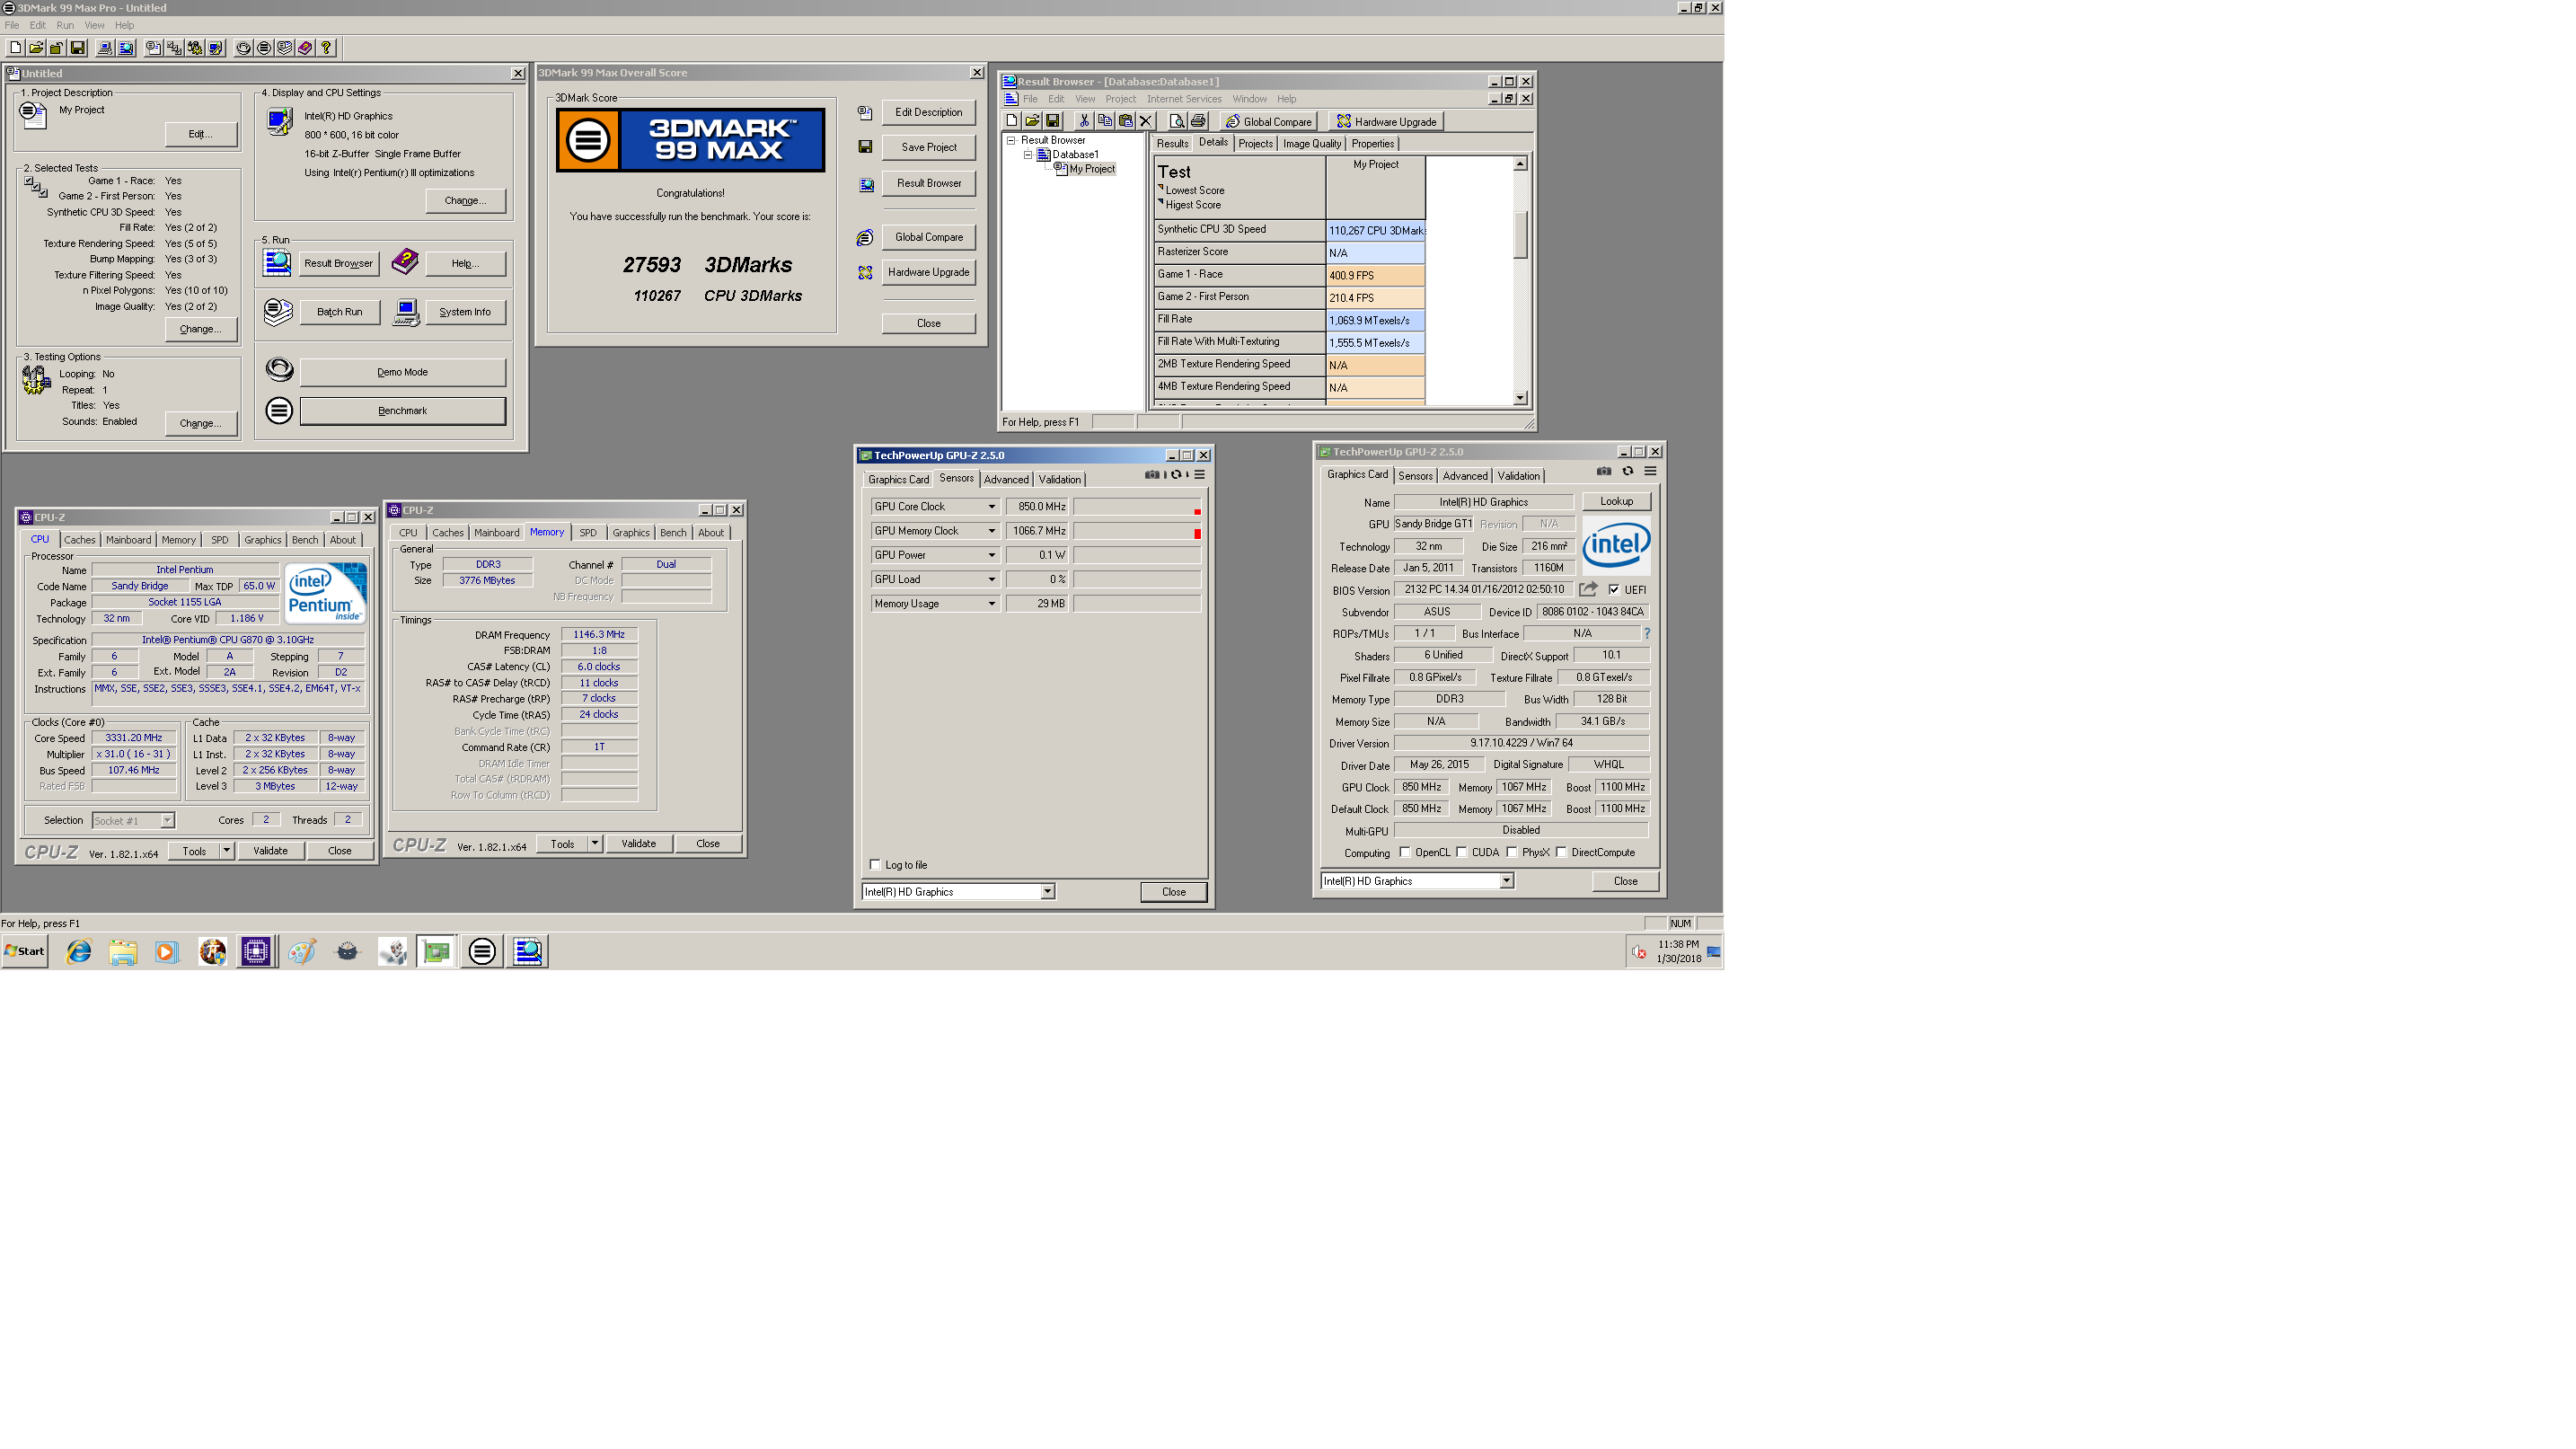Open GPU Power sensor dropdown

click(x=992, y=555)
